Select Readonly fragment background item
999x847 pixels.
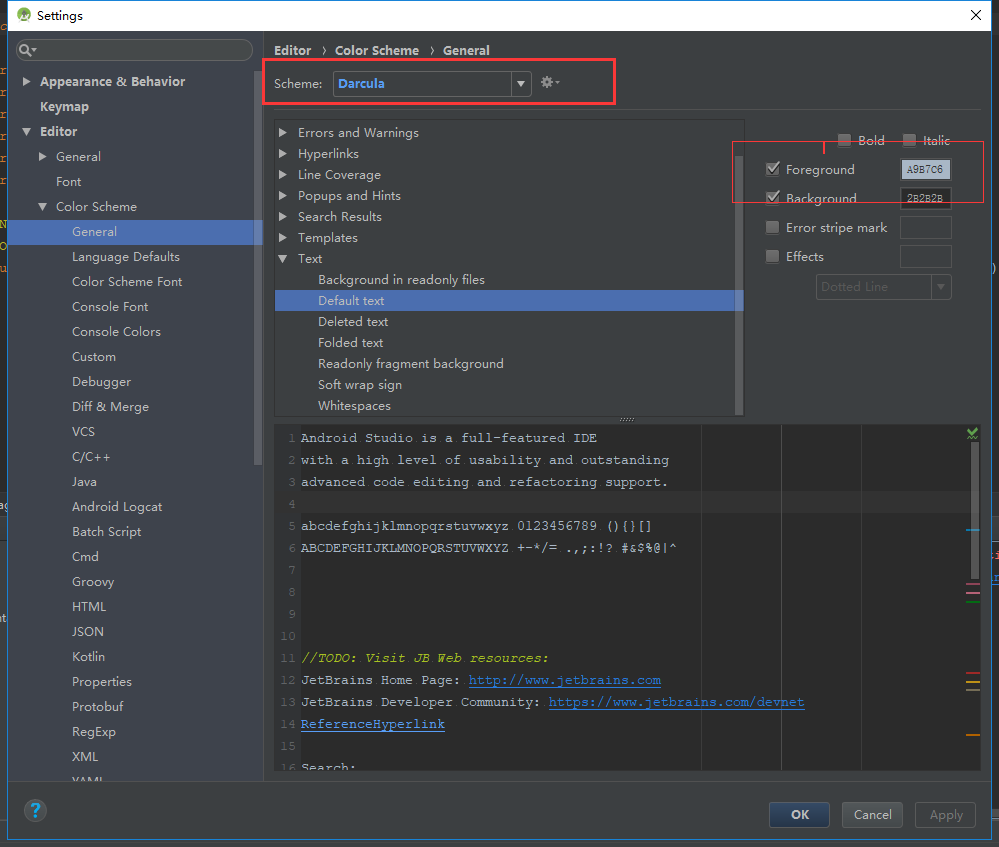[x=411, y=364]
